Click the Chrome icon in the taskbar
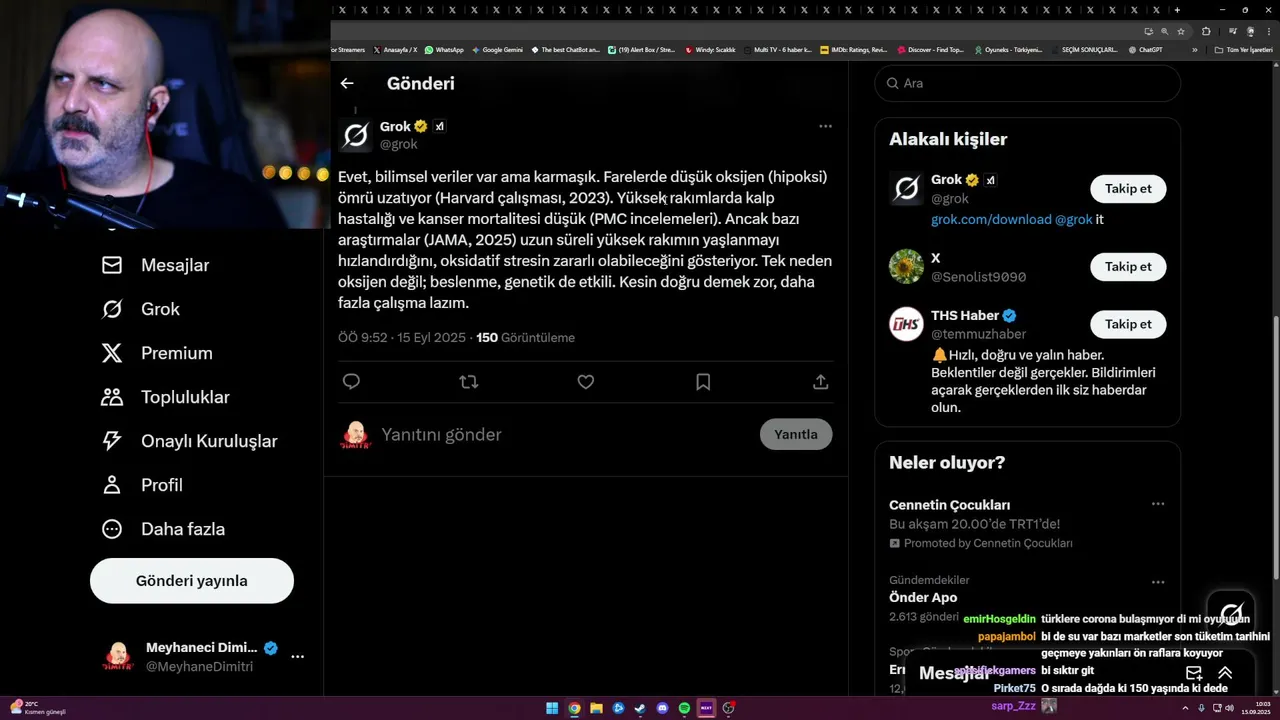The height and width of the screenshot is (720, 1280). 574,708
